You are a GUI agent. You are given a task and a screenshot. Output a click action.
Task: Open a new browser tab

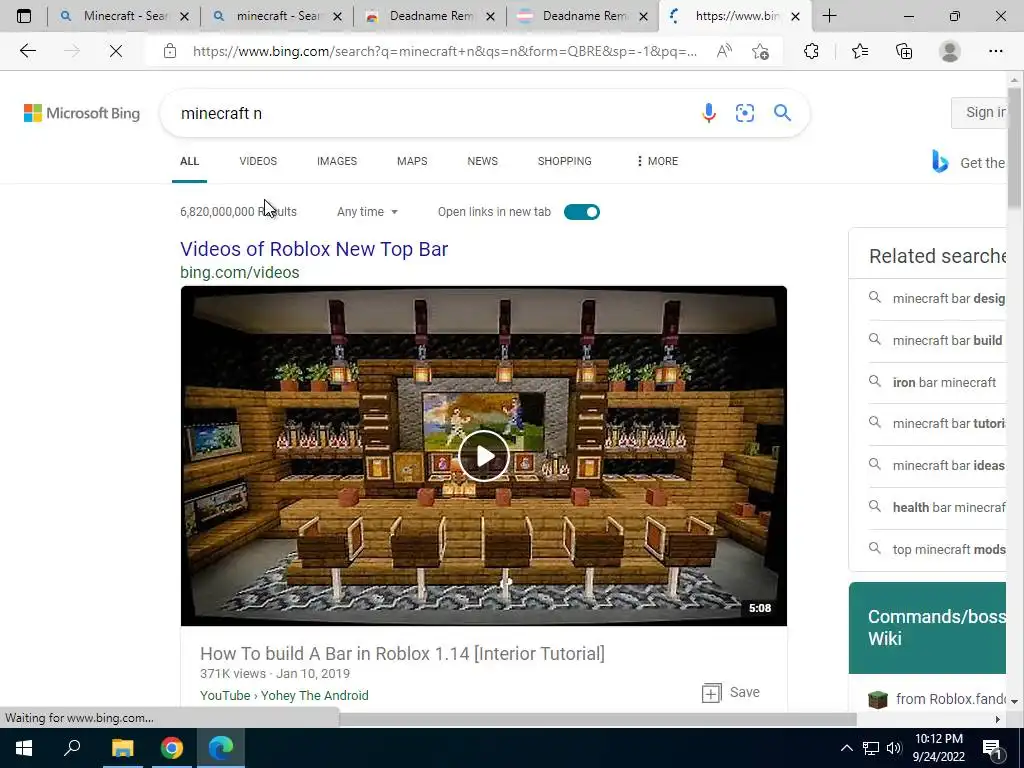(x=829, y=16)
